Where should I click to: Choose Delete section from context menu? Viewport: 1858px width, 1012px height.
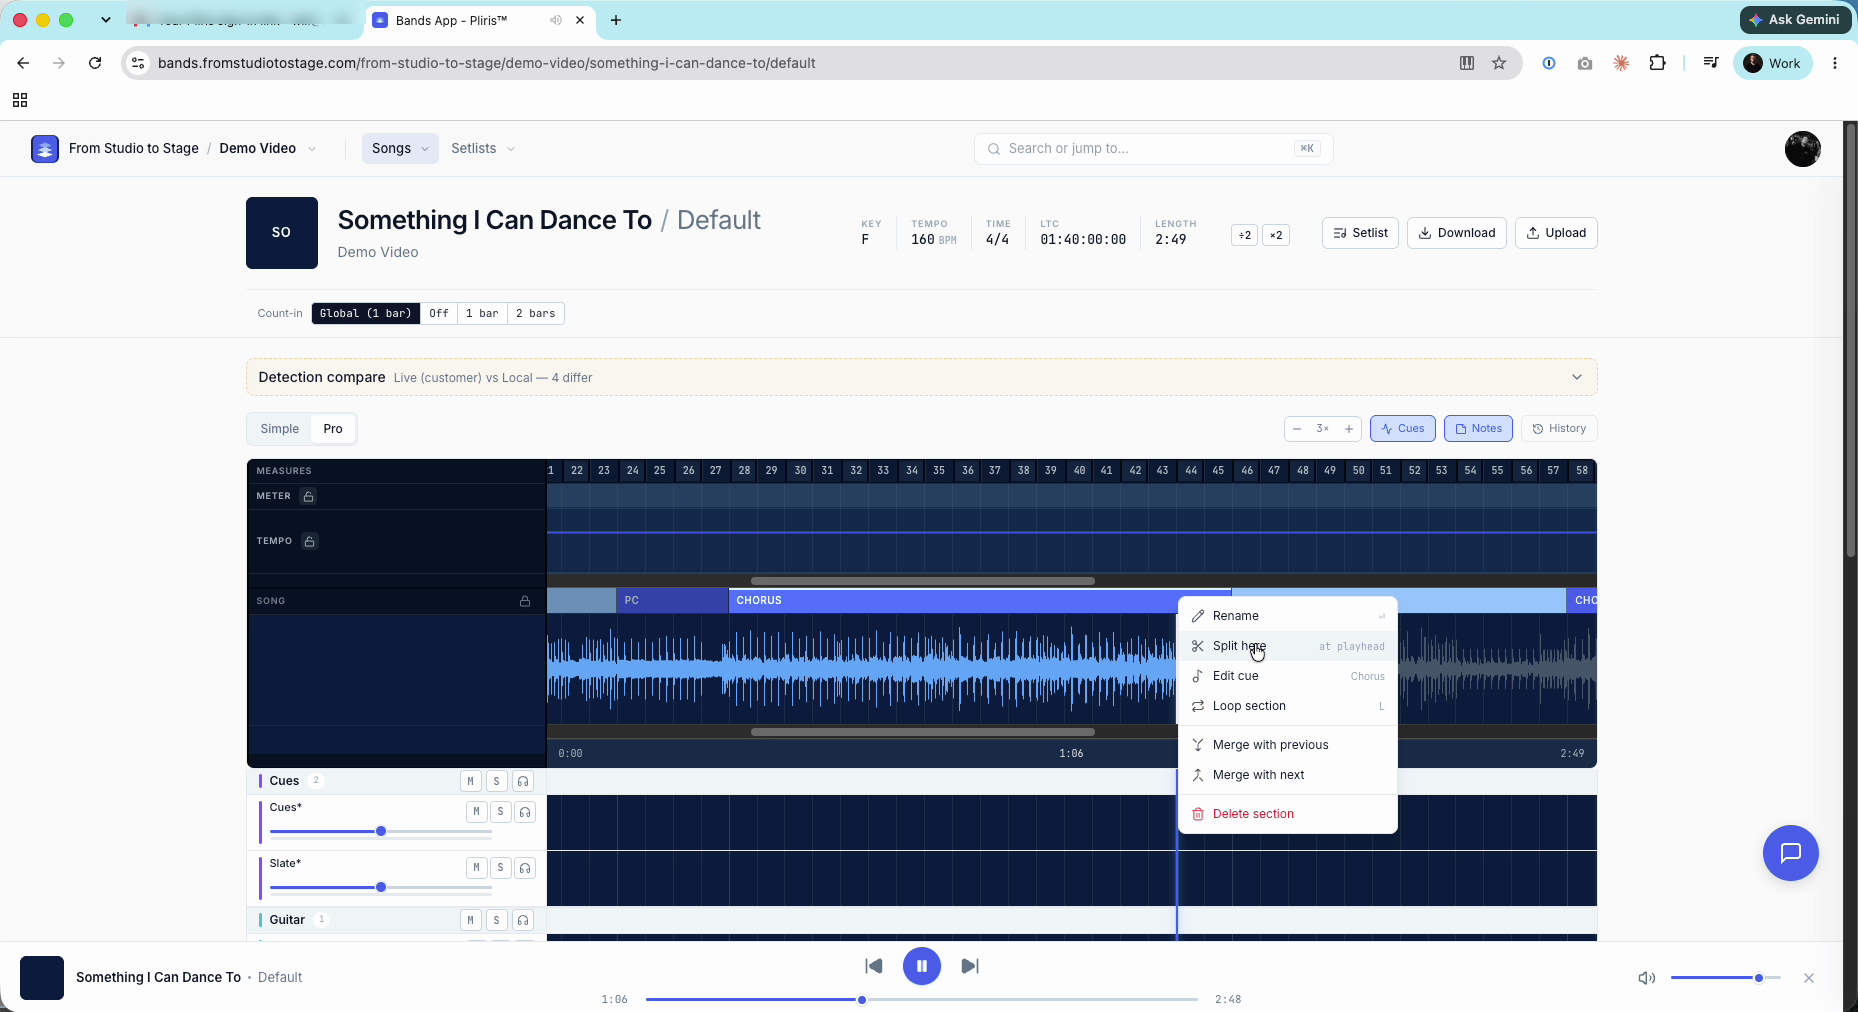tap(1288, 814)
